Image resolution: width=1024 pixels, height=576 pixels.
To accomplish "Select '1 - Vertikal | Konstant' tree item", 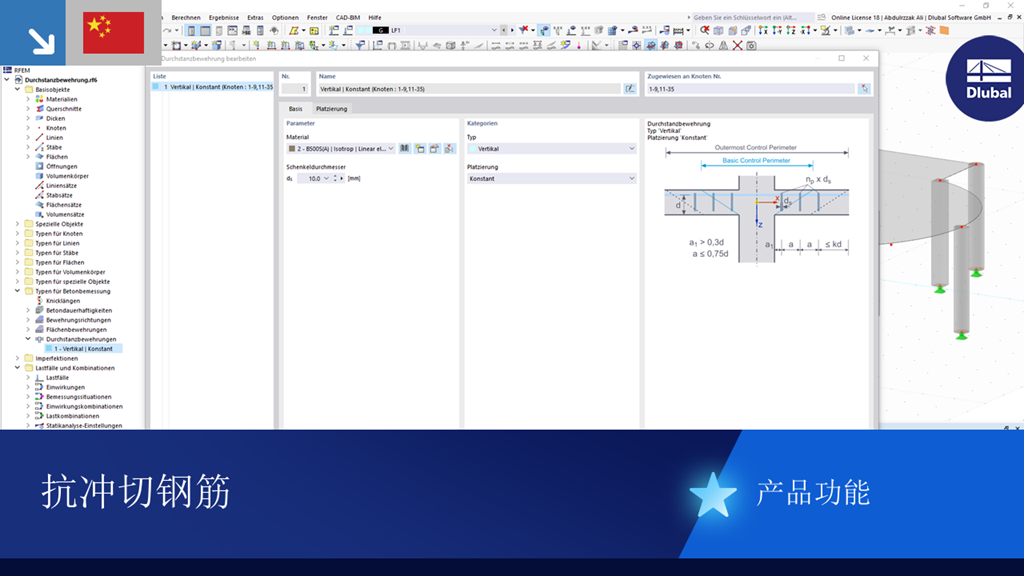I will [83, 349].
